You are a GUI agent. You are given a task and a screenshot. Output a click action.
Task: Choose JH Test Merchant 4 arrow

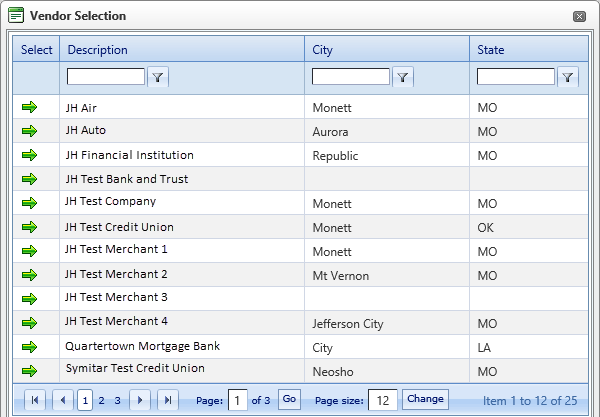click(x=29, y=323)
